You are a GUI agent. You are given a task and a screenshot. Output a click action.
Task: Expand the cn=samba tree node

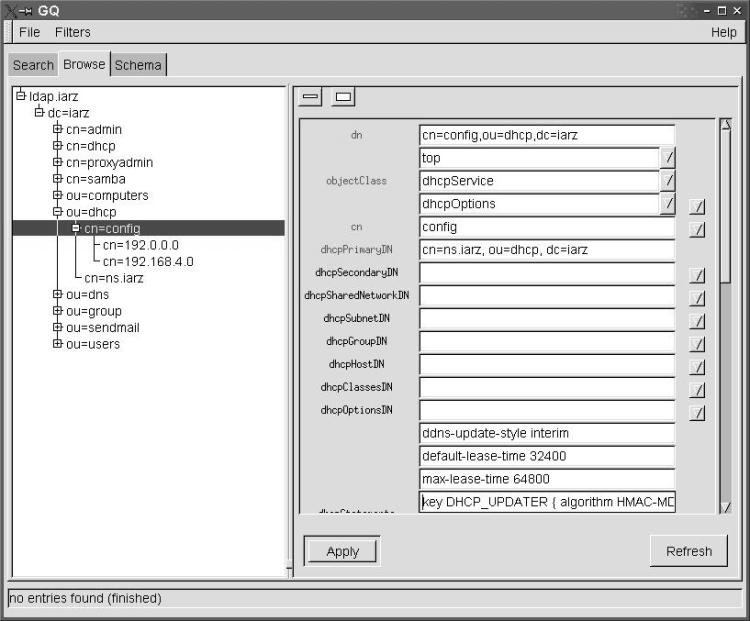58,179
